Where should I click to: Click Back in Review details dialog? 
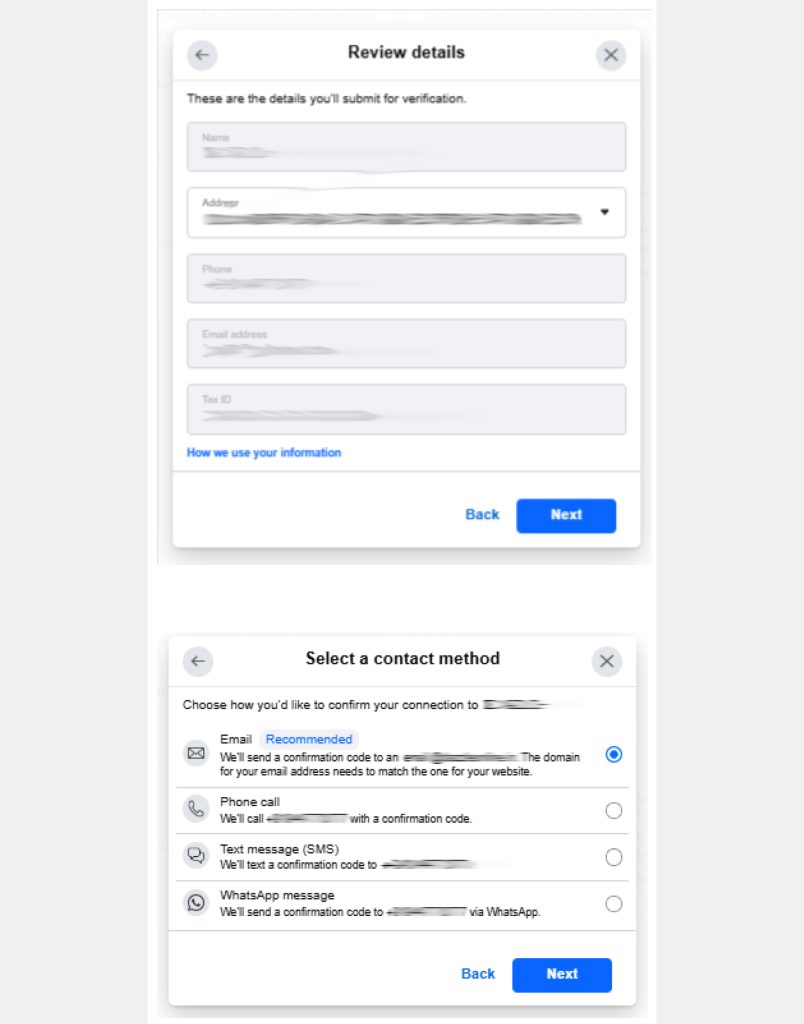[482, 515]
